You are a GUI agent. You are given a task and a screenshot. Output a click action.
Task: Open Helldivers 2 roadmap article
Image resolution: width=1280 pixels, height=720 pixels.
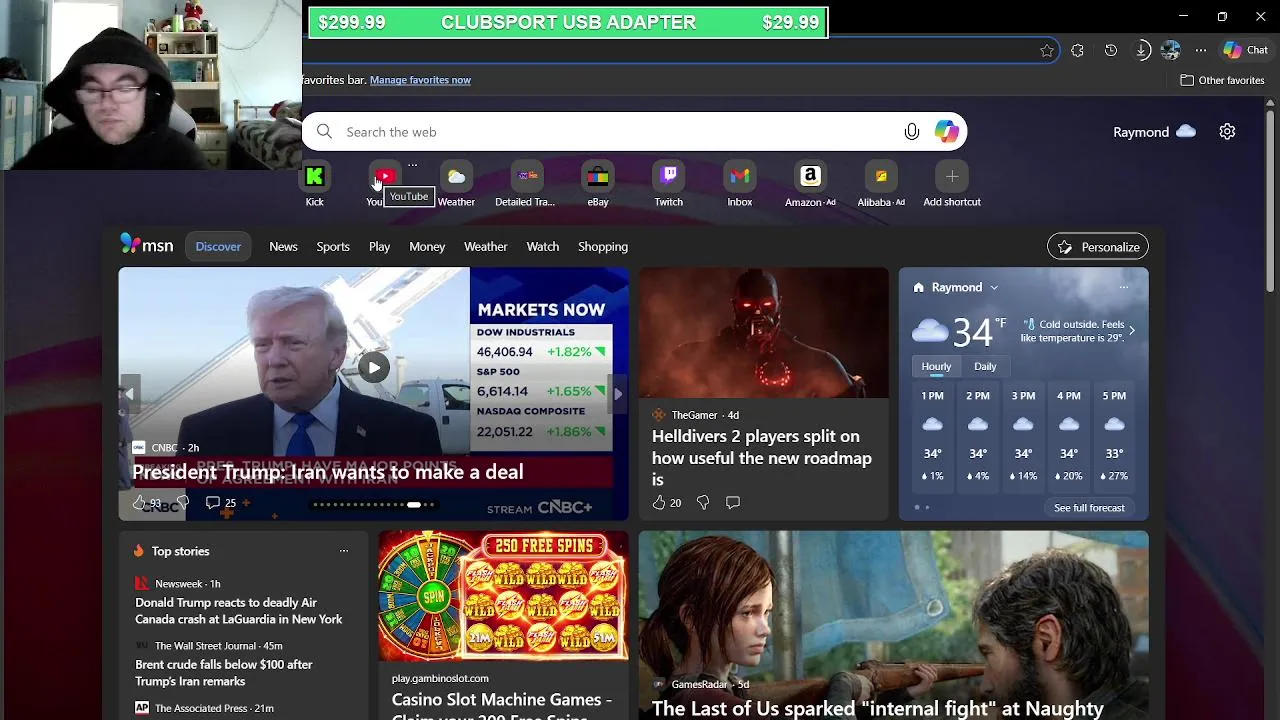pos(762,458)
